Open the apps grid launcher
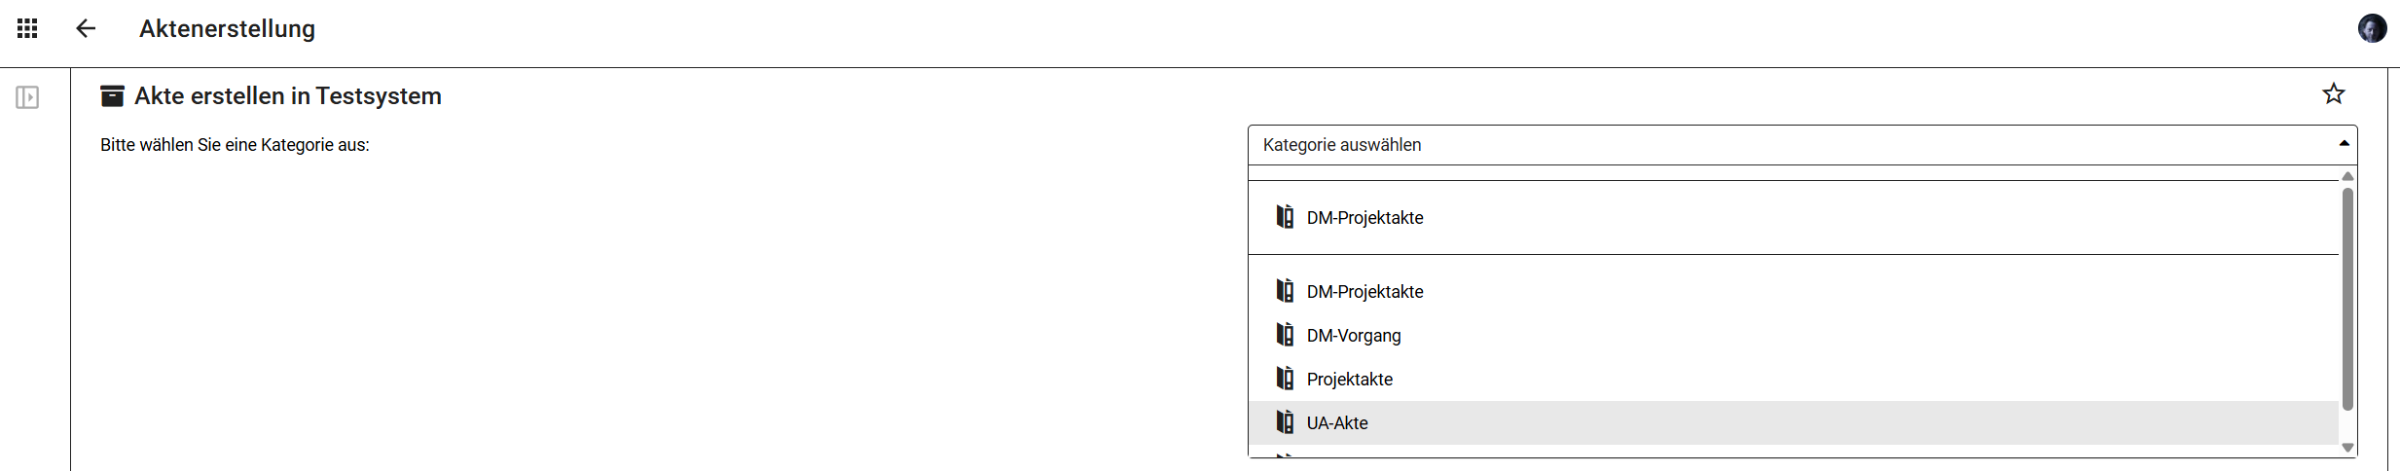The image size is (2400, 471). tap(28, 29)
